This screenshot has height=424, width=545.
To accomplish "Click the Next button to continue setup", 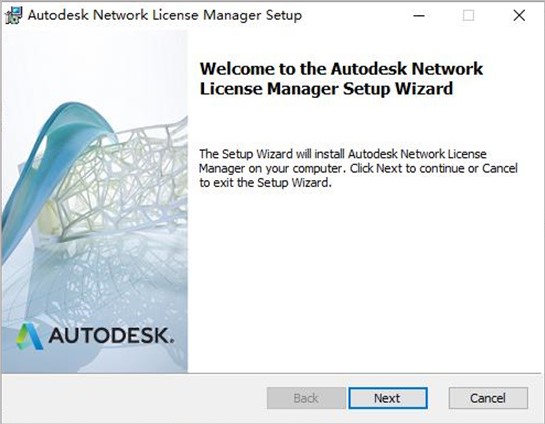I will tap(388, 398).
